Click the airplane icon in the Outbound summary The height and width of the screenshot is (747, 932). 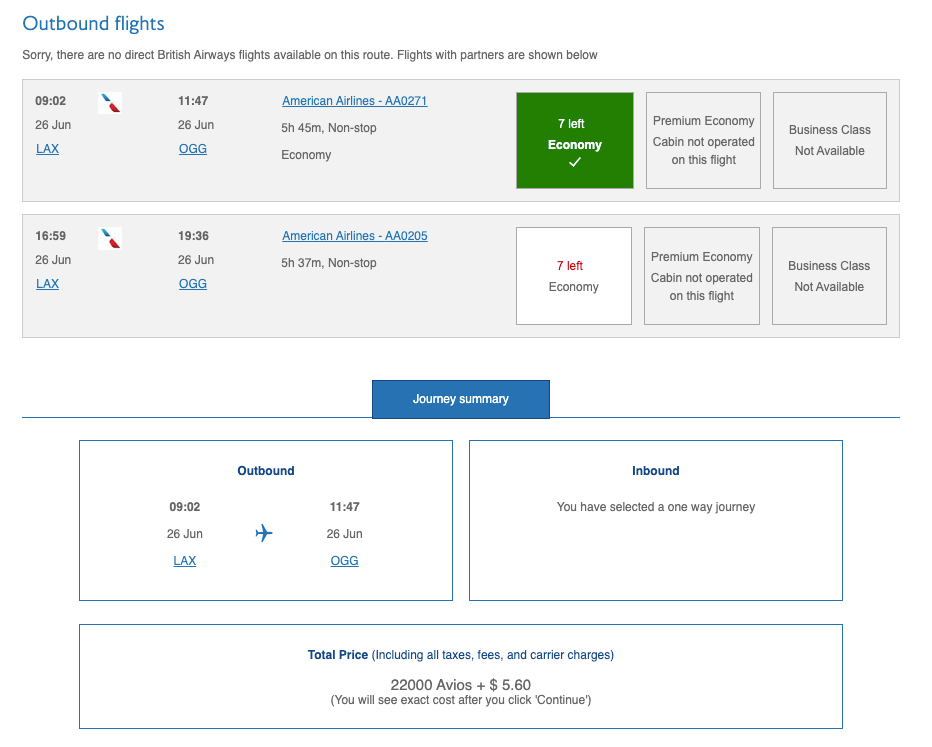point(264,533)
